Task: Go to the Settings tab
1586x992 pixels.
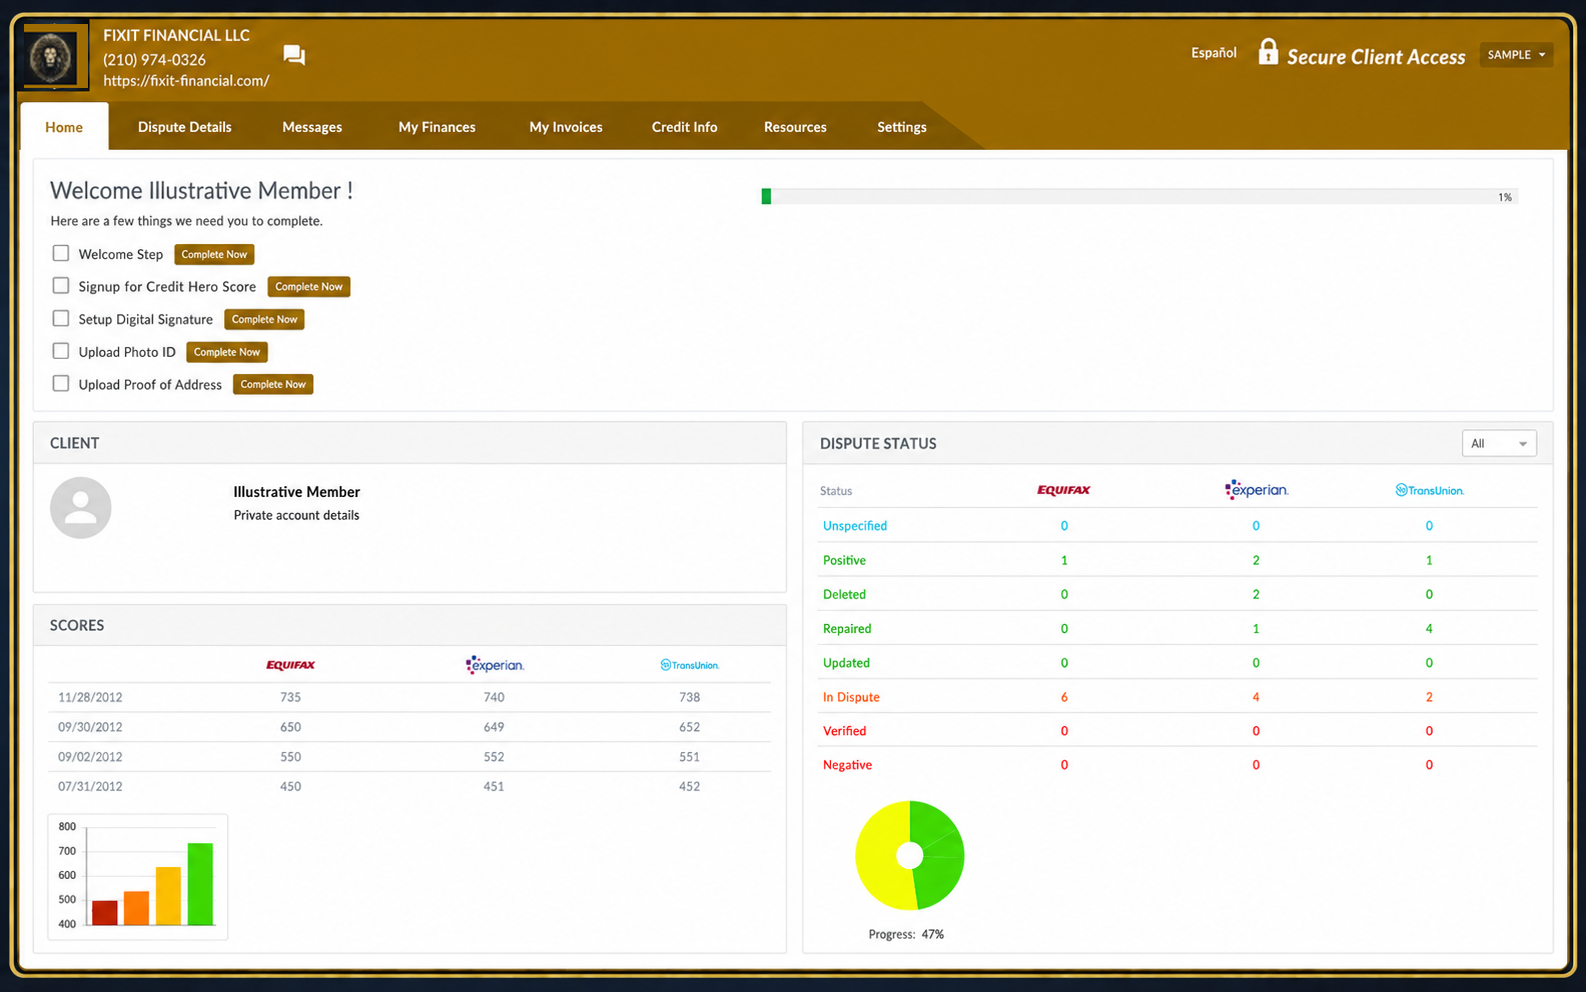Action: click(902, 127)
